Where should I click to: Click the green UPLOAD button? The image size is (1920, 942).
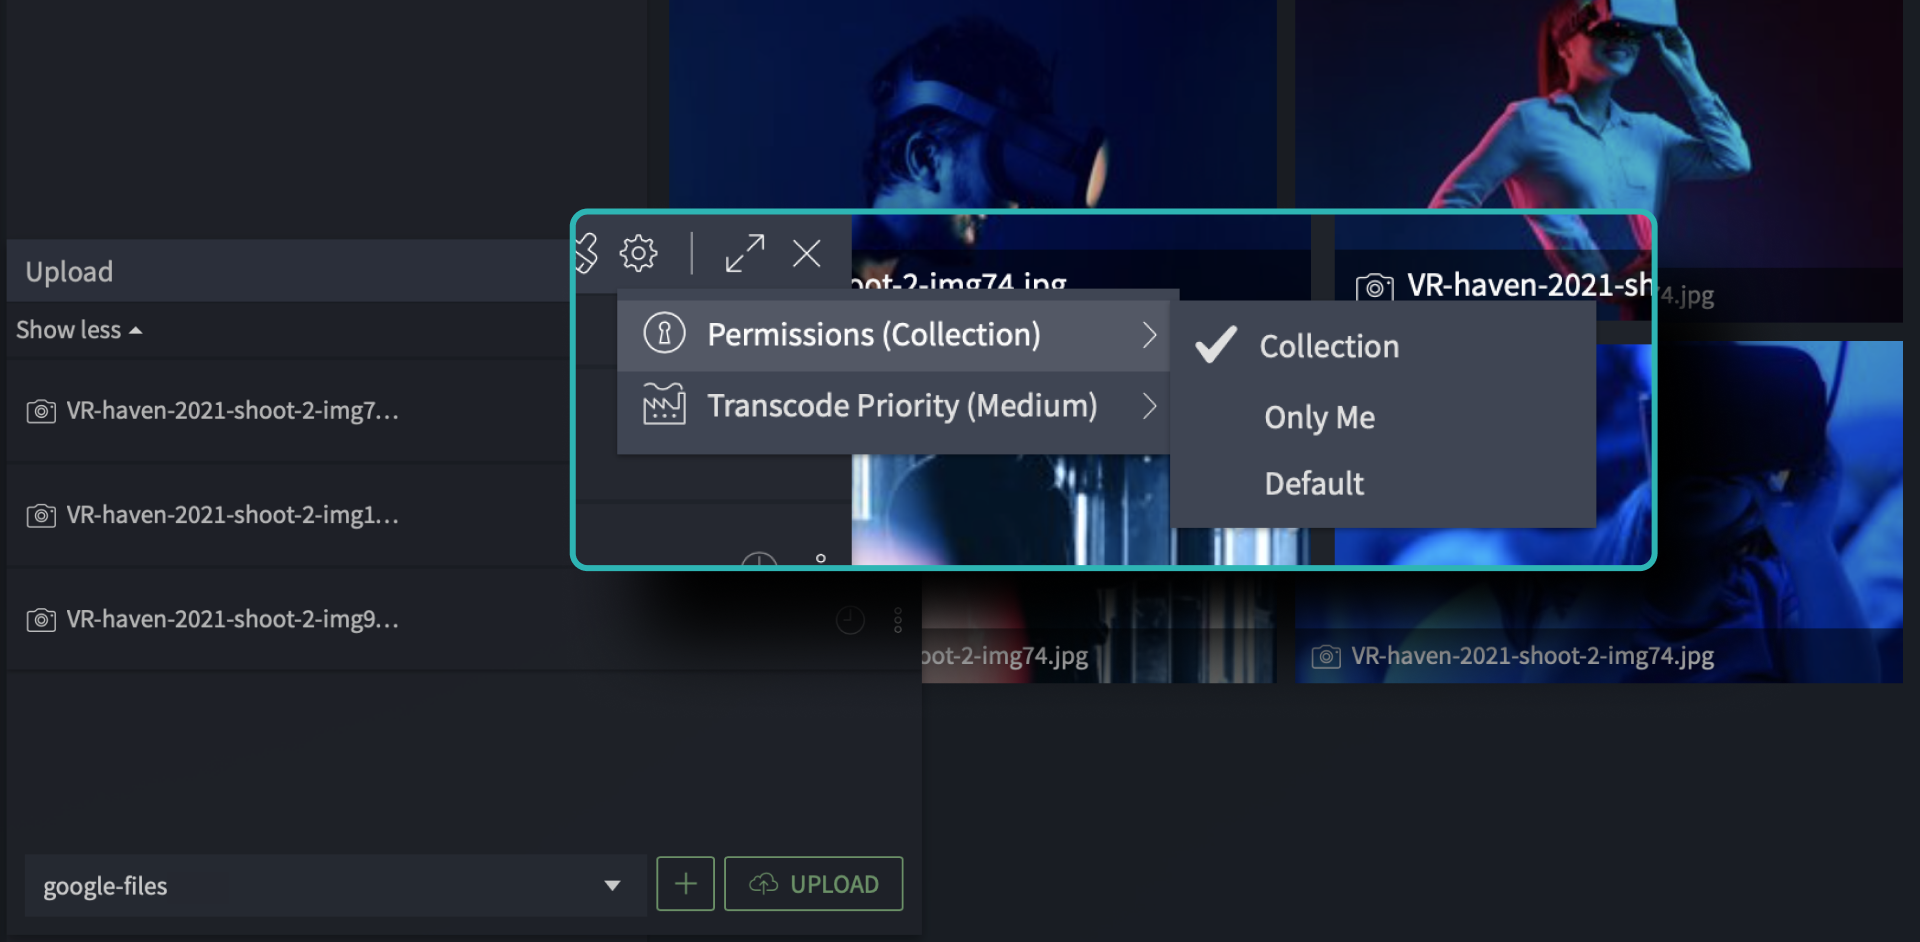click(813, 884)
